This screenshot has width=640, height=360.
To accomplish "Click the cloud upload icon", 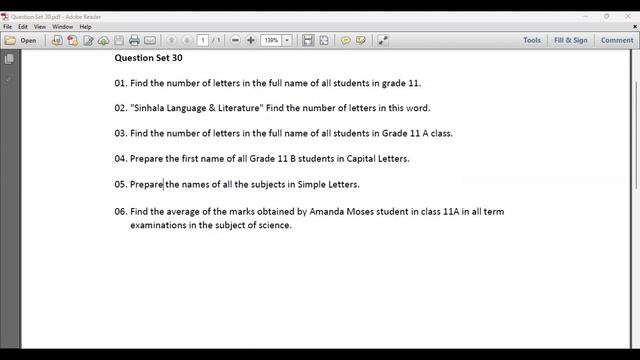I will tap(103, 40).
